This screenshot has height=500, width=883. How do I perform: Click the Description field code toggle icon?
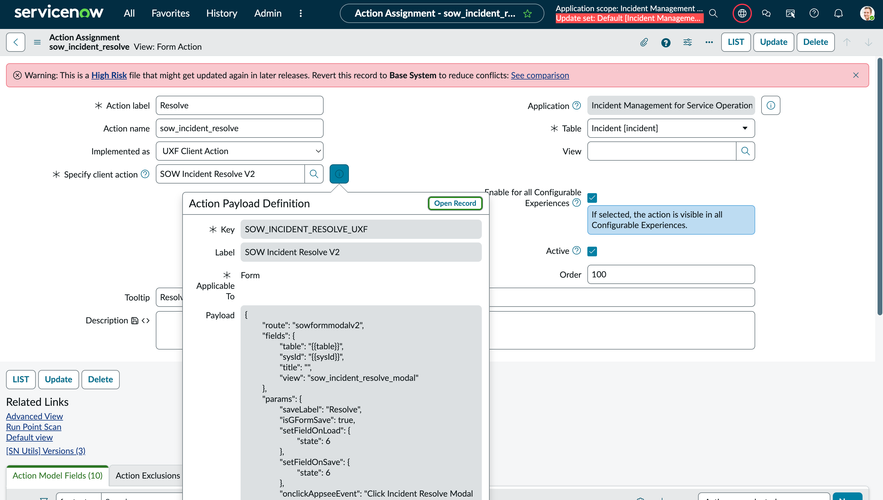pos(145,320)
